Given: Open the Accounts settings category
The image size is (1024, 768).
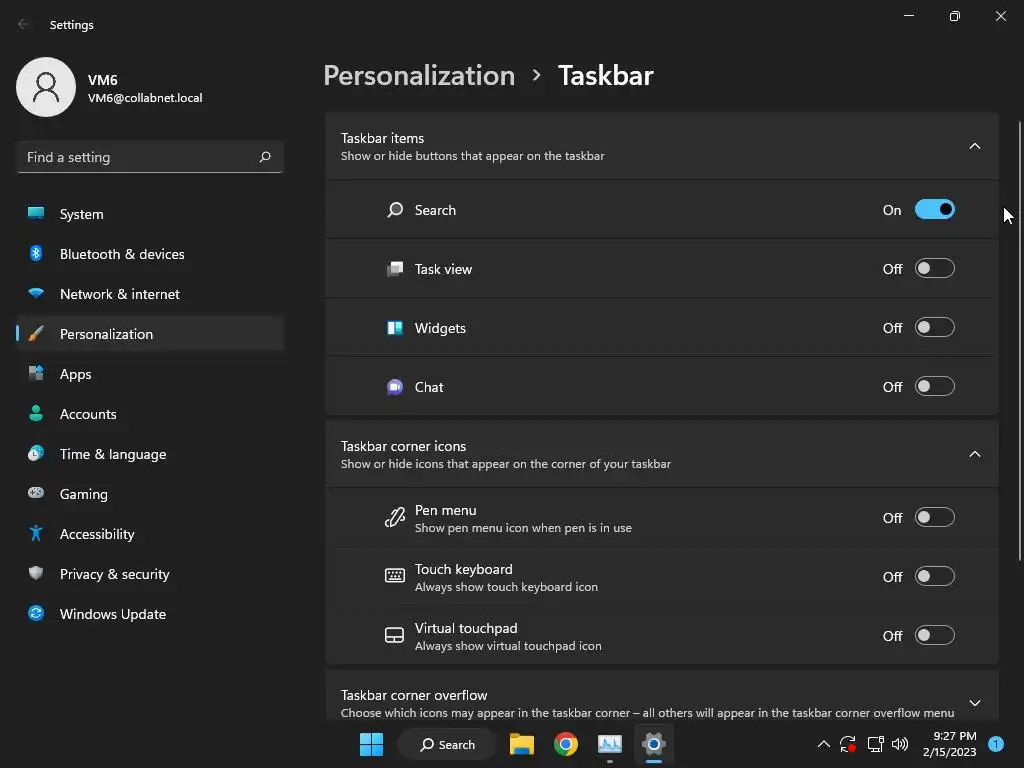Looking at the screenshot, I should 150,413.
